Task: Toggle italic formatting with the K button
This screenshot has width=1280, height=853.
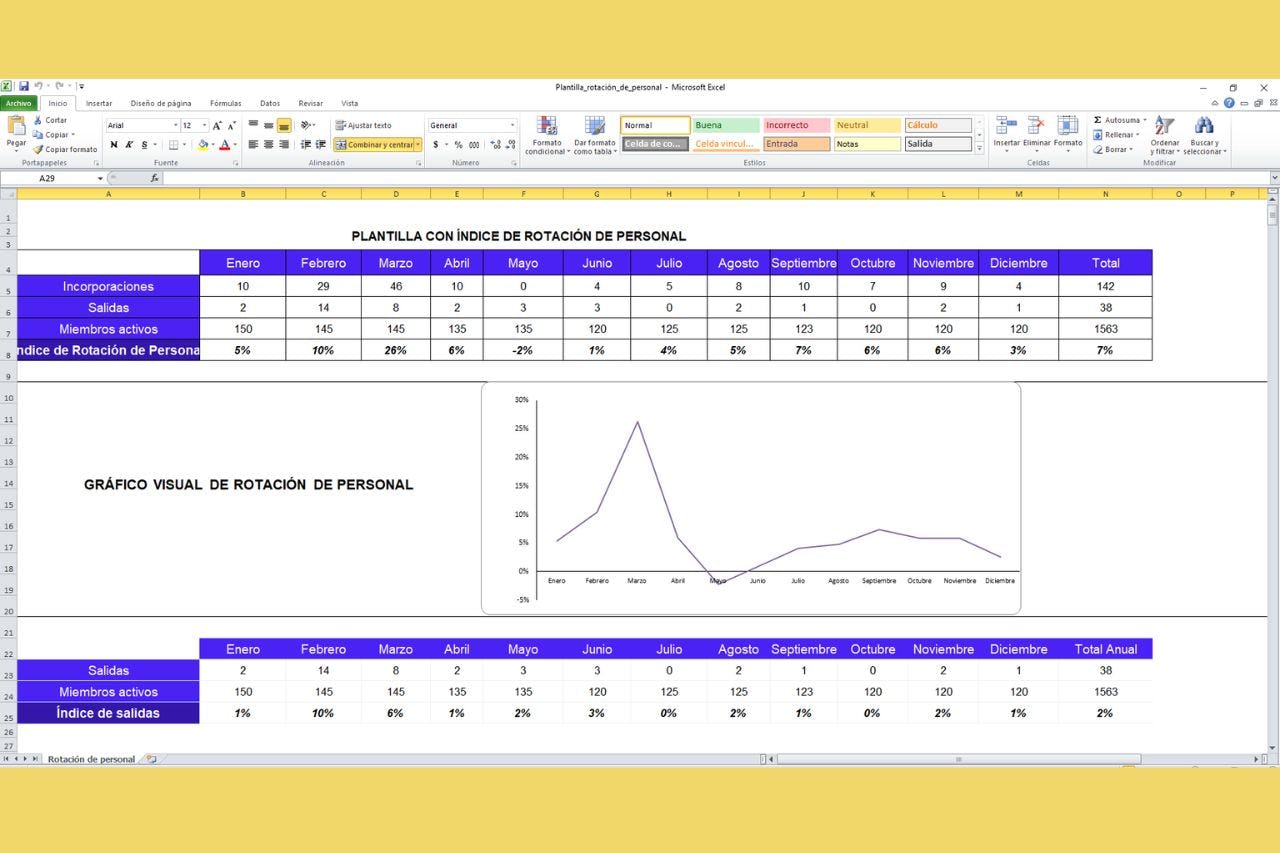Action: [x=129, y=145]
